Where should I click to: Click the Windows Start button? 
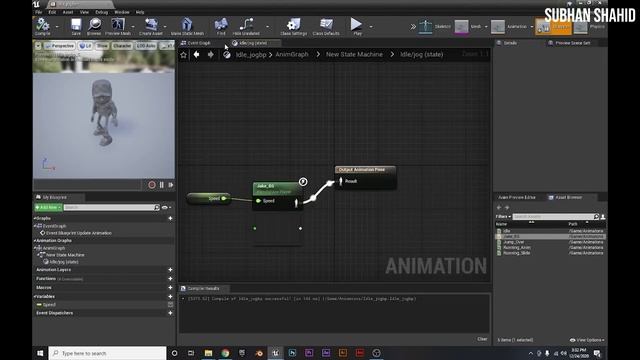40,353
